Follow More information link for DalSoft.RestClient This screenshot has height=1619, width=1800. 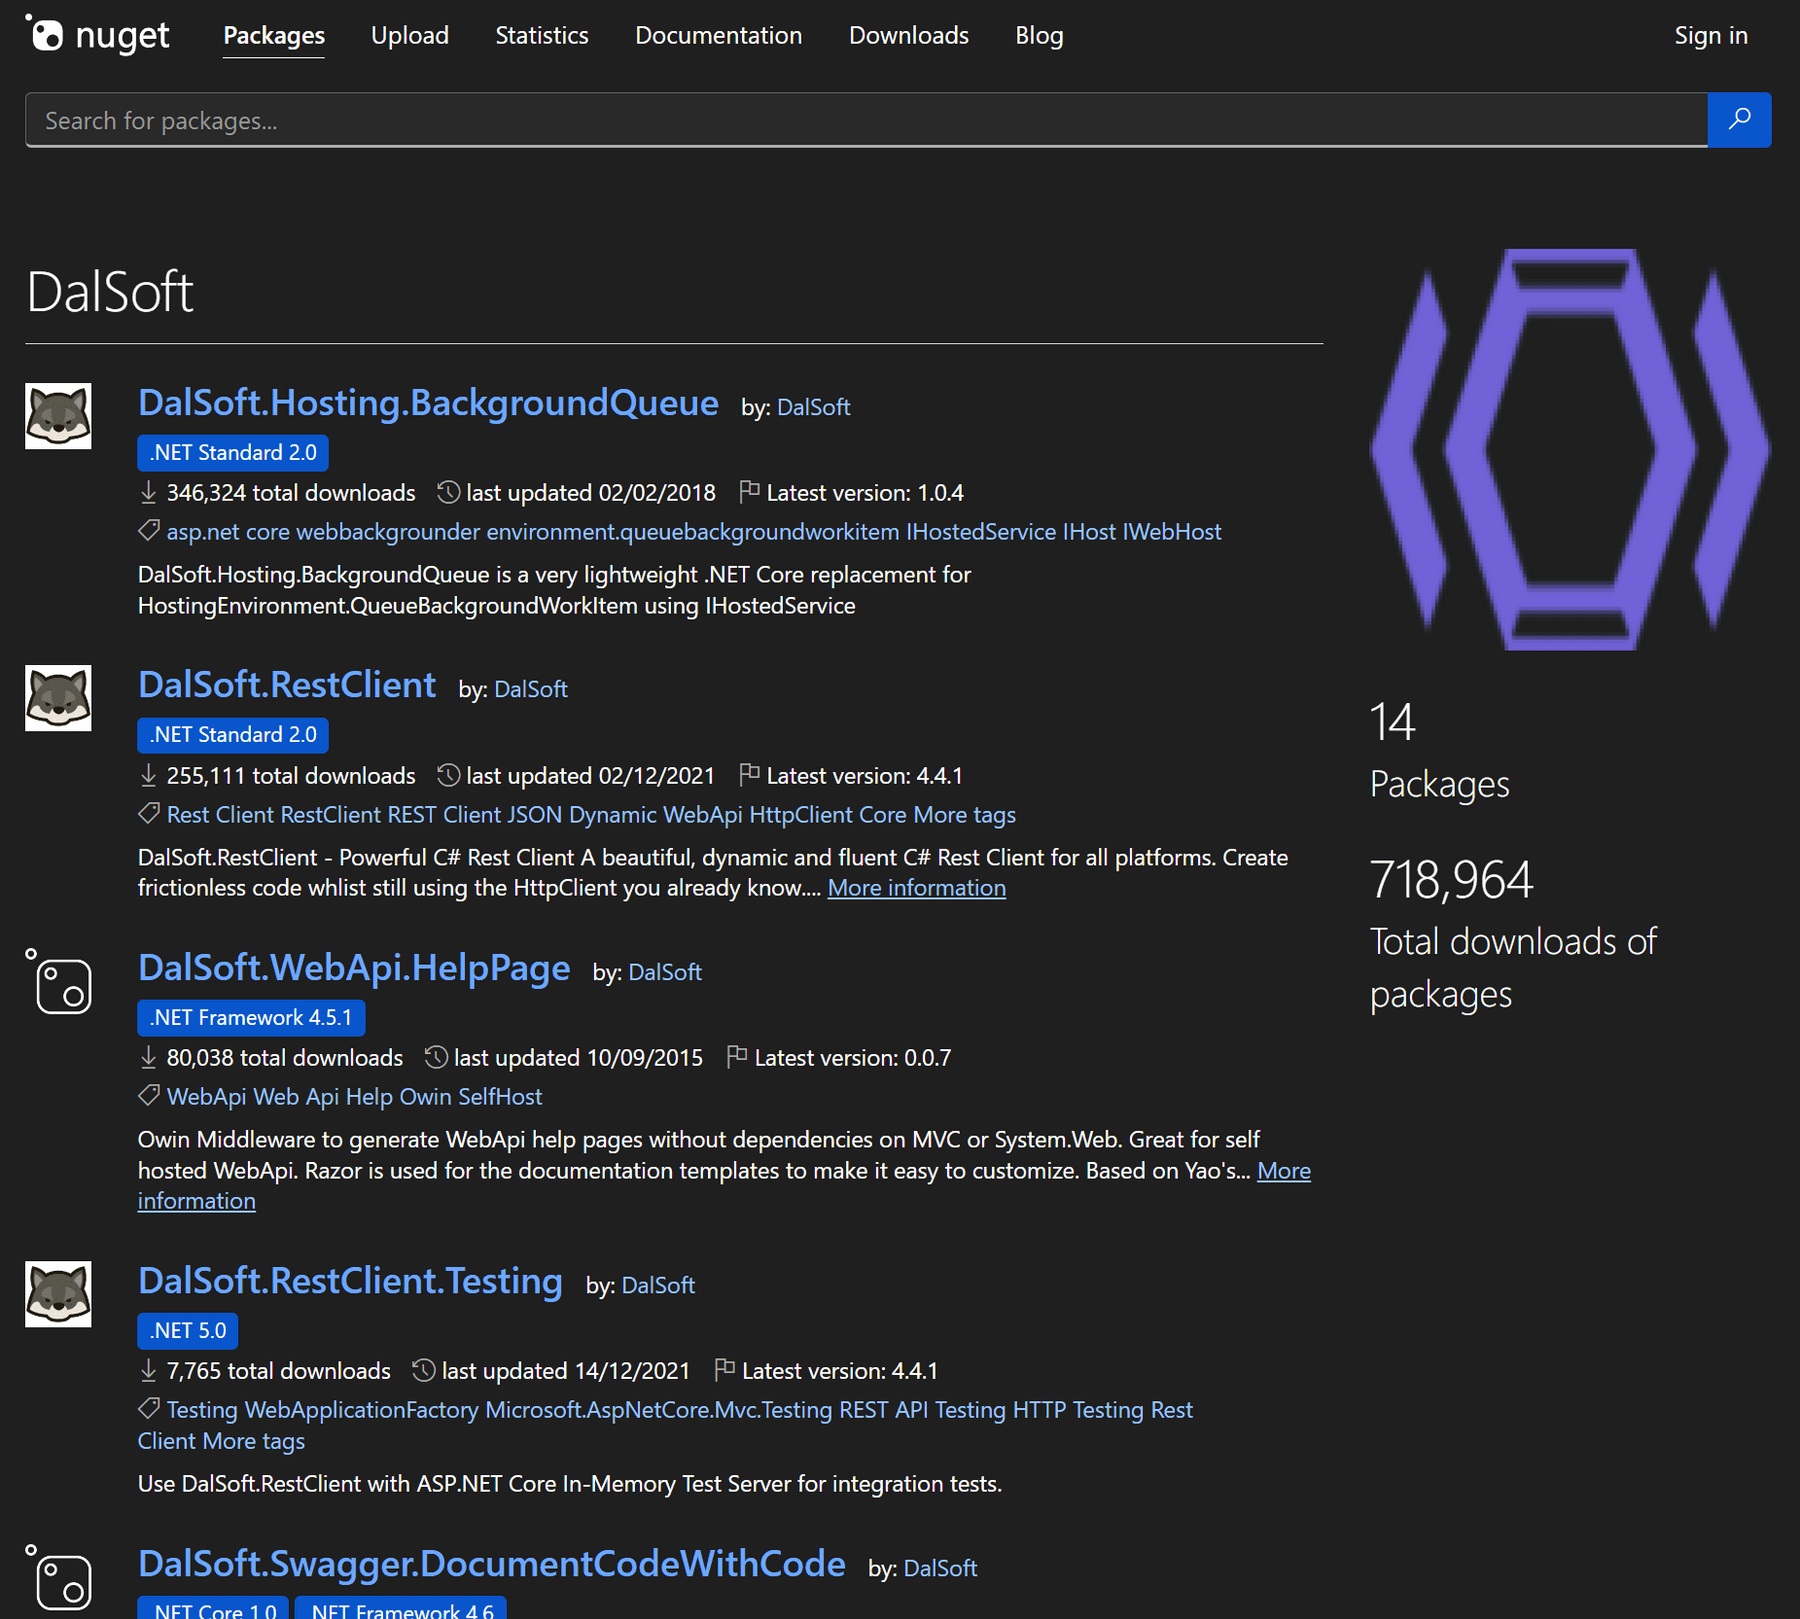(916, 887)
